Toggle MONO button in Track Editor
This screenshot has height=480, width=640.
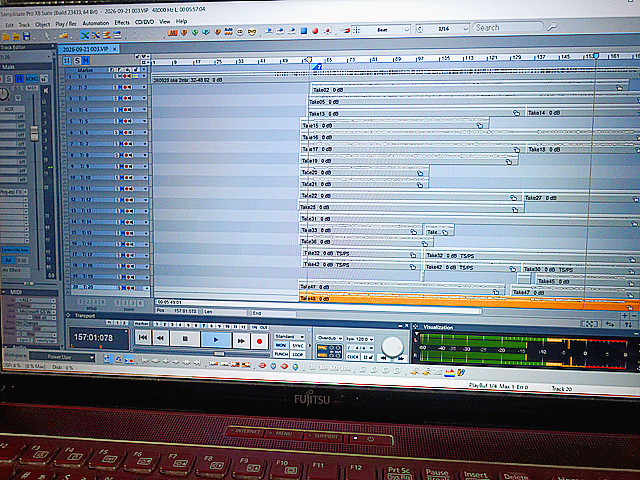pos(32,78)
